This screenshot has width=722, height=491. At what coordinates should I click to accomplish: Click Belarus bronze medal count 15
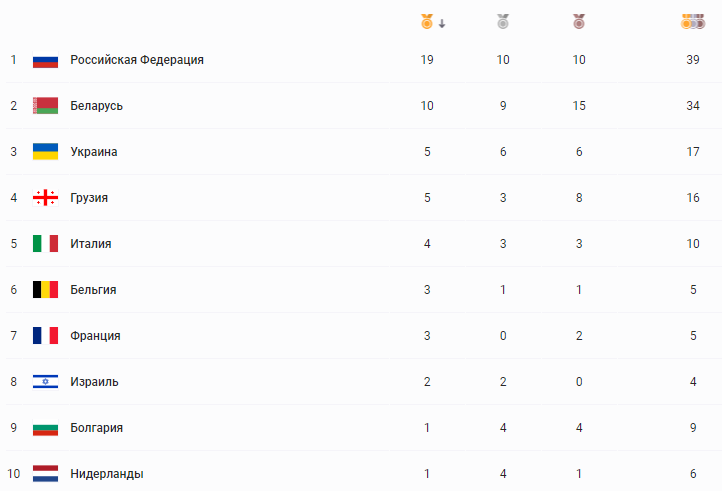click(x=579, y=106)
